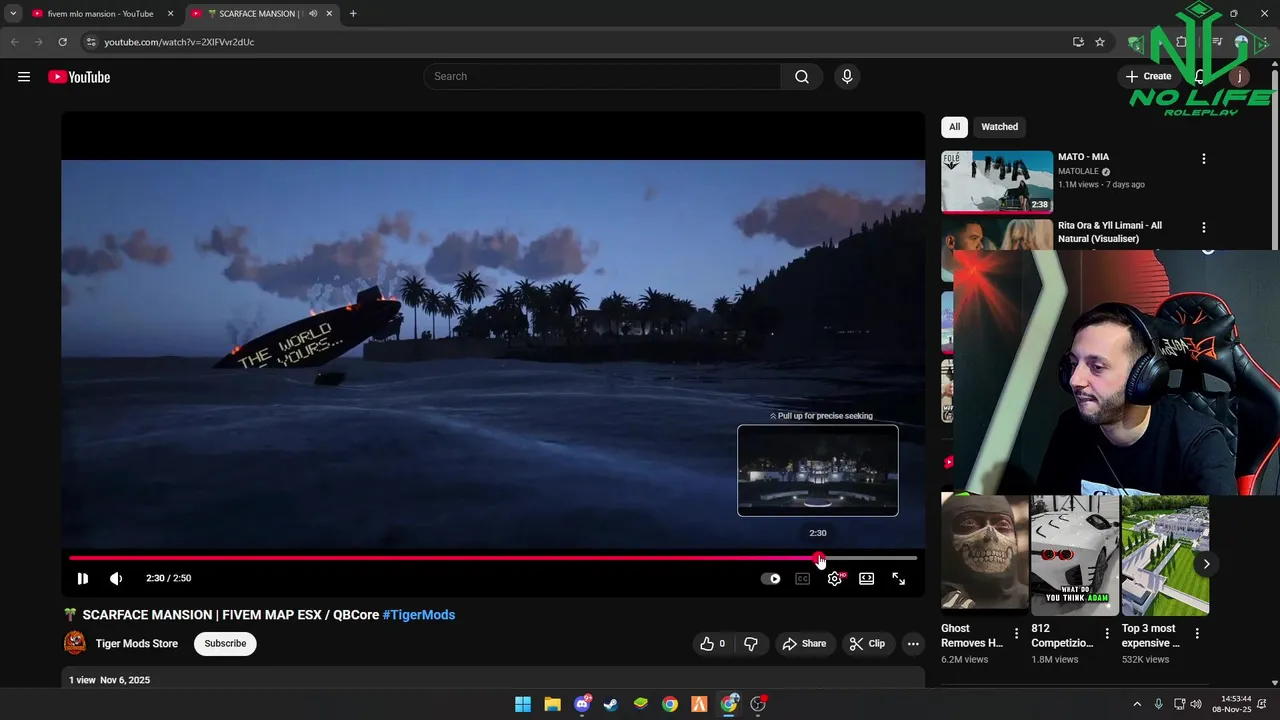Go to the YouTube home logo
The height and width of the screenshot is (720, 1280).
click(79, 77)
